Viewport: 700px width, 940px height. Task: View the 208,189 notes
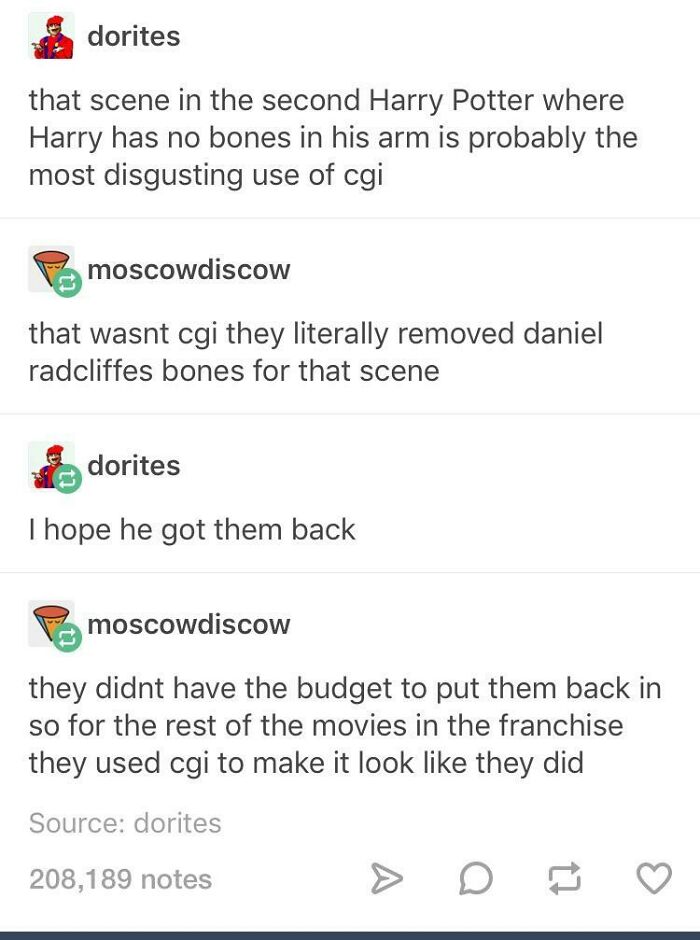[x=120, y=879]
